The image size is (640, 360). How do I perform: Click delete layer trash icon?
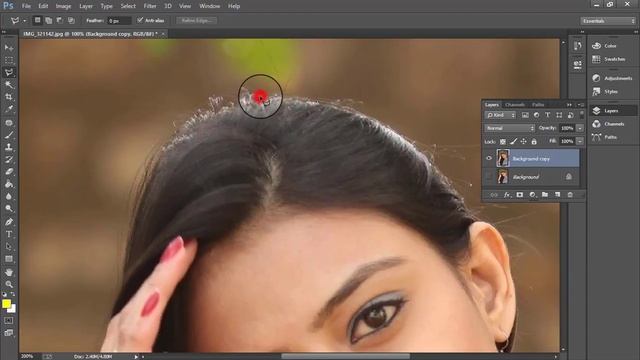(570, 195)
